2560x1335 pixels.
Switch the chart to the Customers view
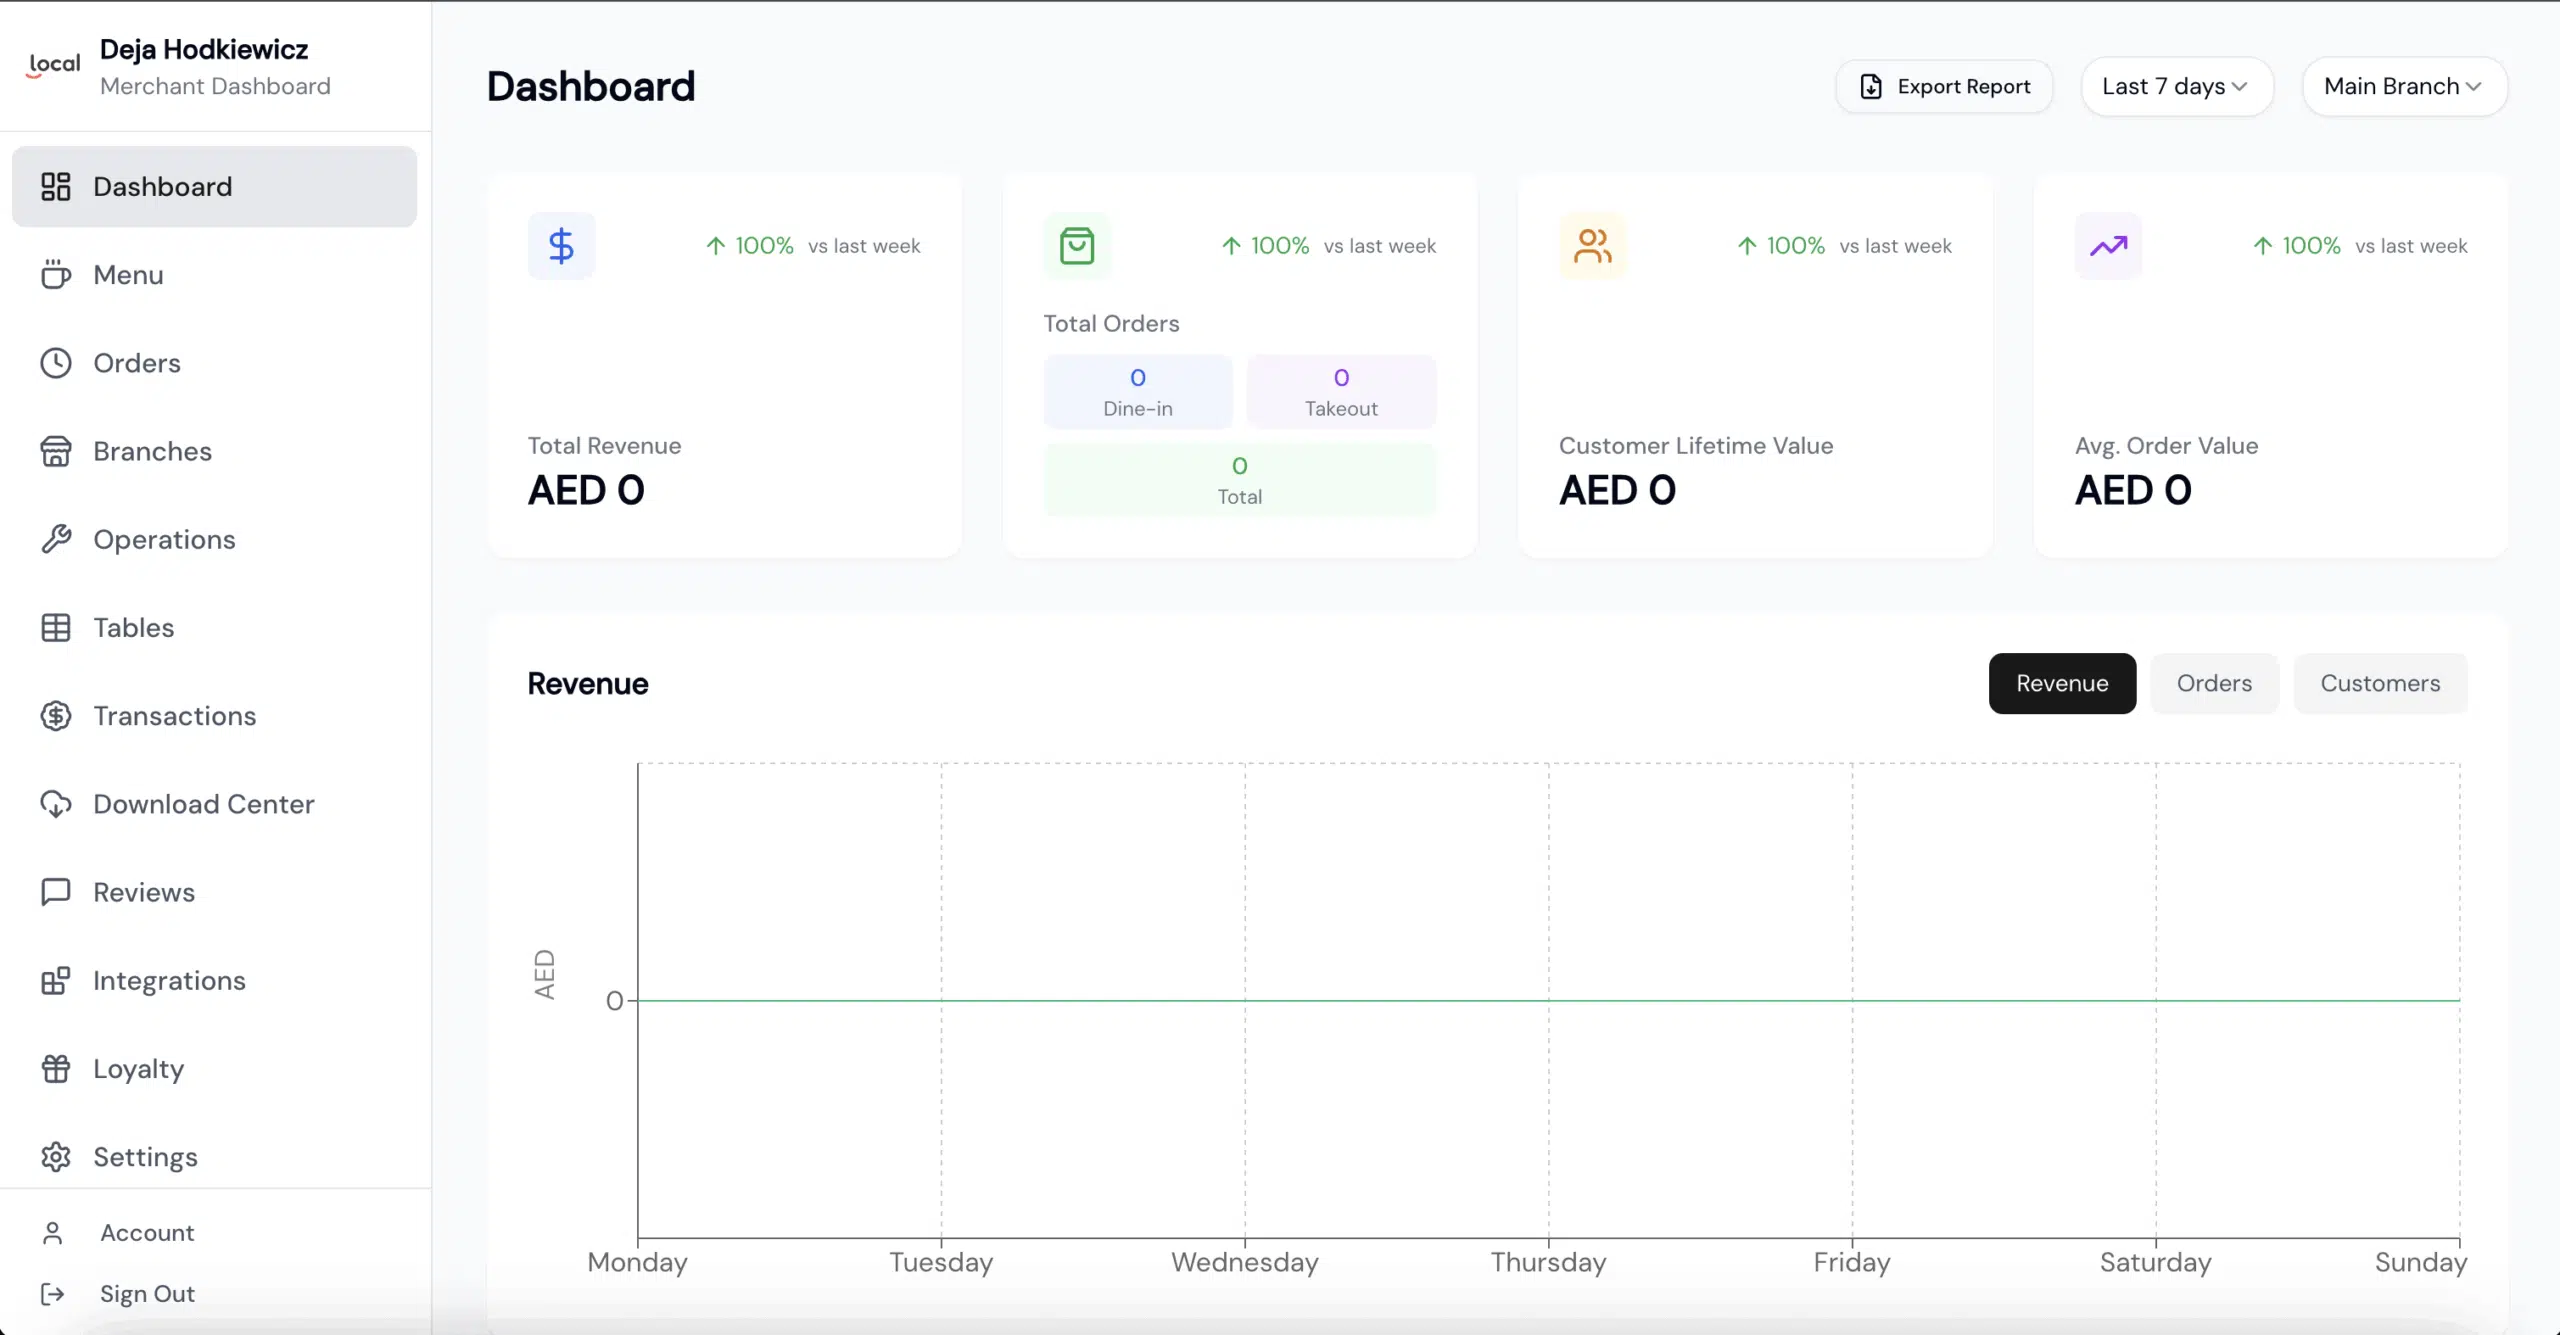[x=2380, y=684]
